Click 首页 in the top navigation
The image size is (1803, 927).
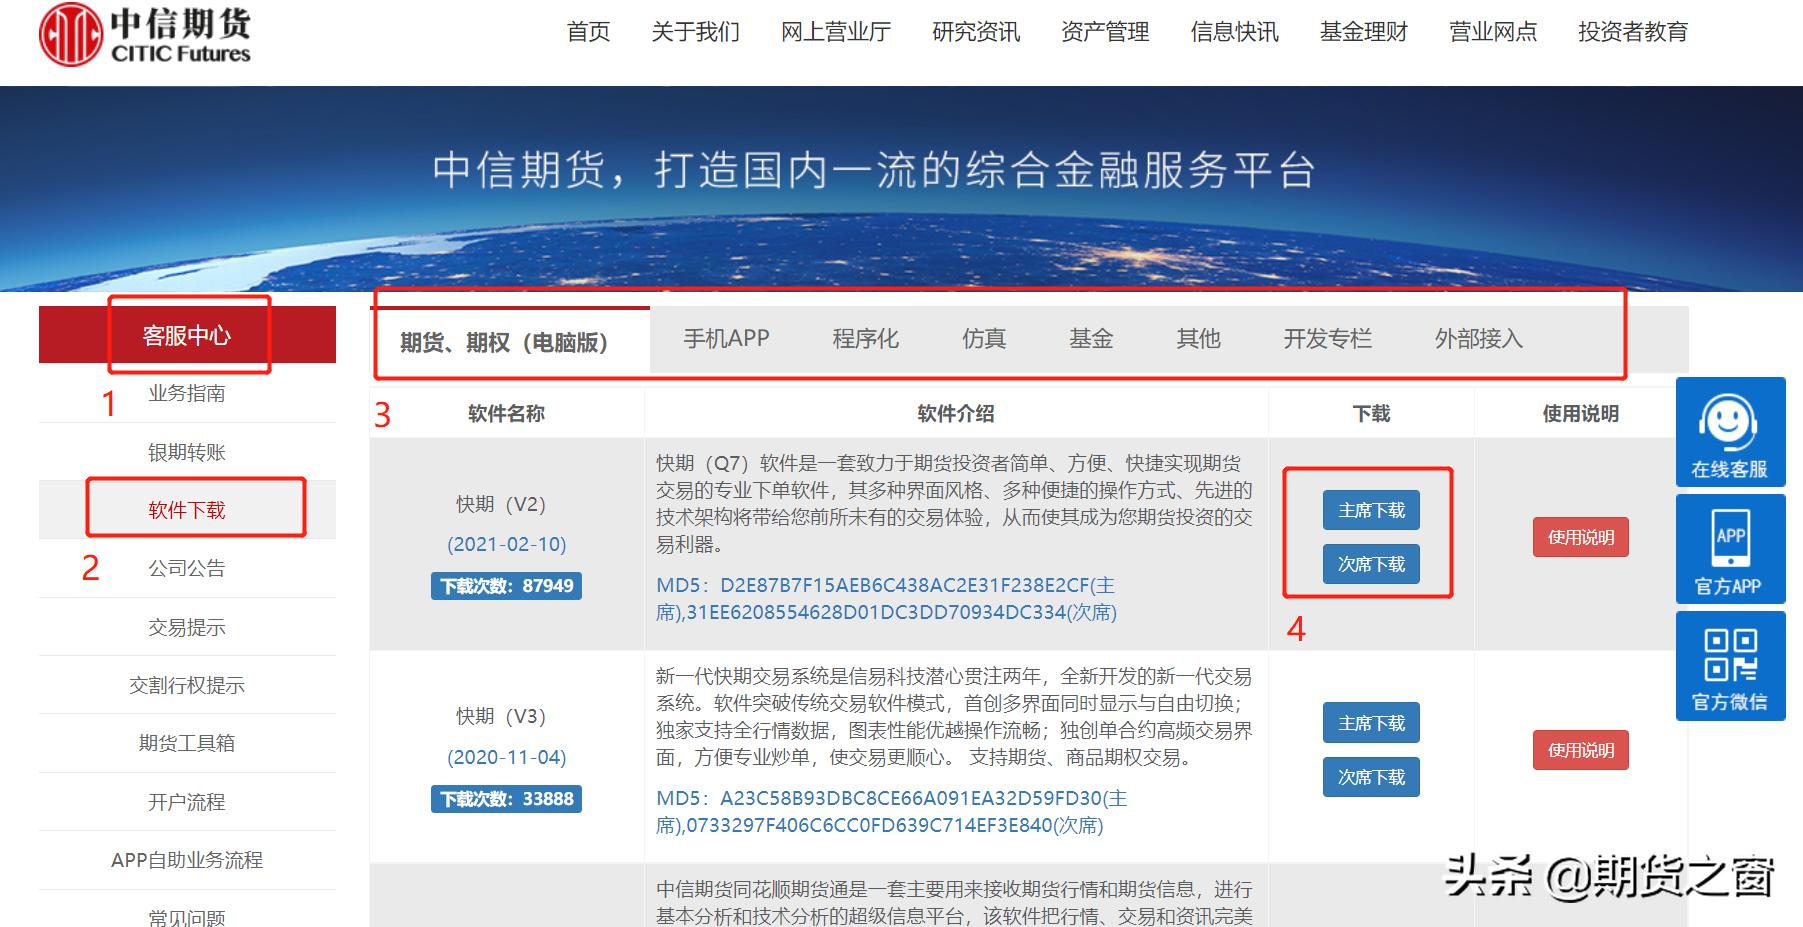pyautogui.click(x=589, y=32)
